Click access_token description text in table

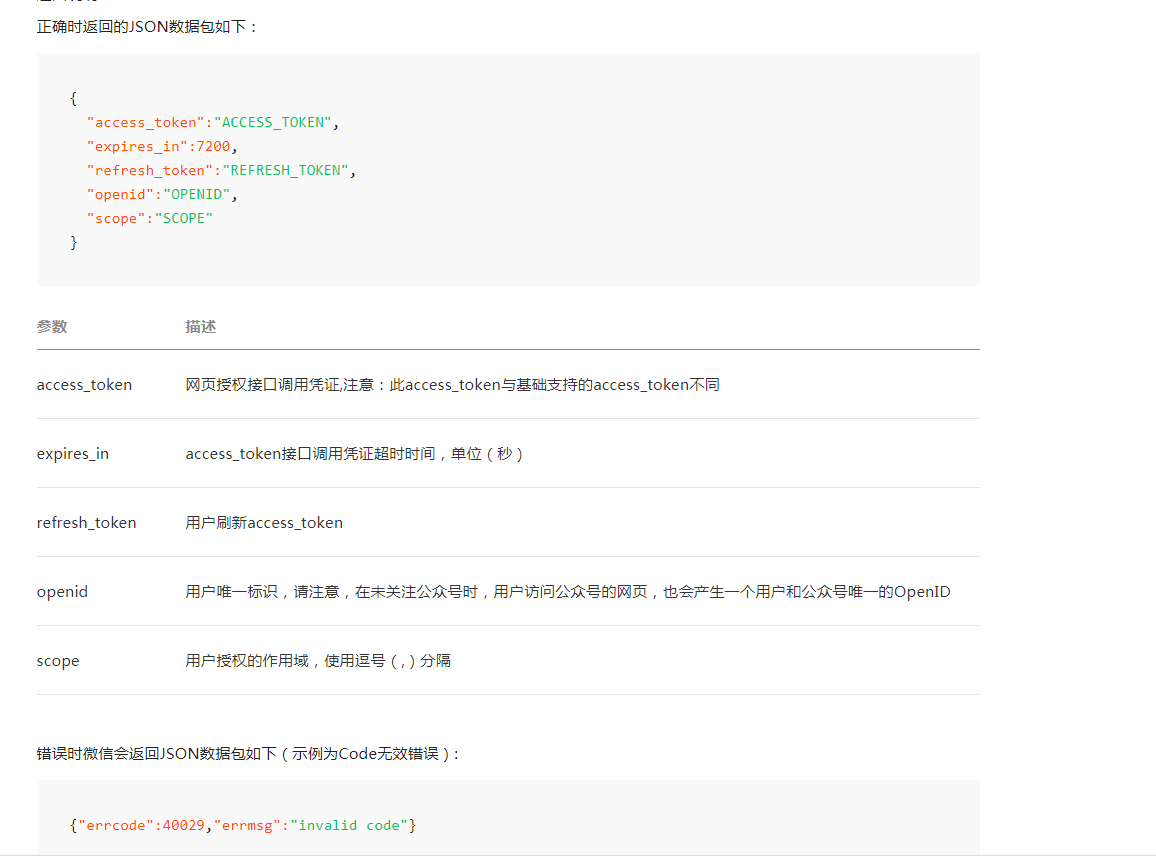click(x=452, y=384)
